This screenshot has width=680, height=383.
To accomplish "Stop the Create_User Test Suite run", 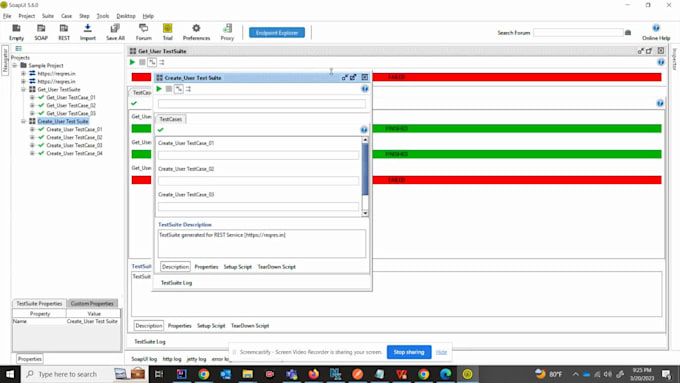I will (169, 89).
